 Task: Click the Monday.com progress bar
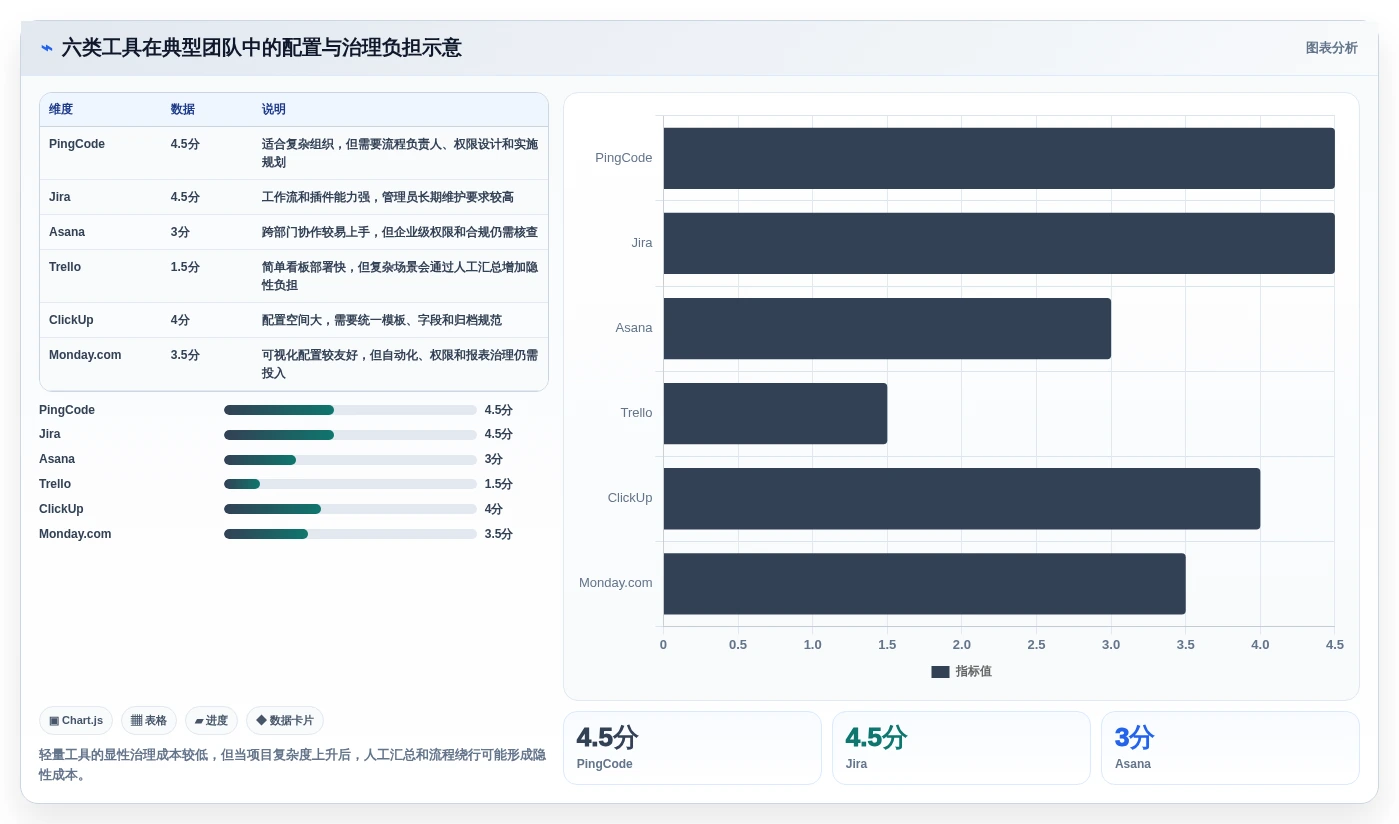(350, 534)
